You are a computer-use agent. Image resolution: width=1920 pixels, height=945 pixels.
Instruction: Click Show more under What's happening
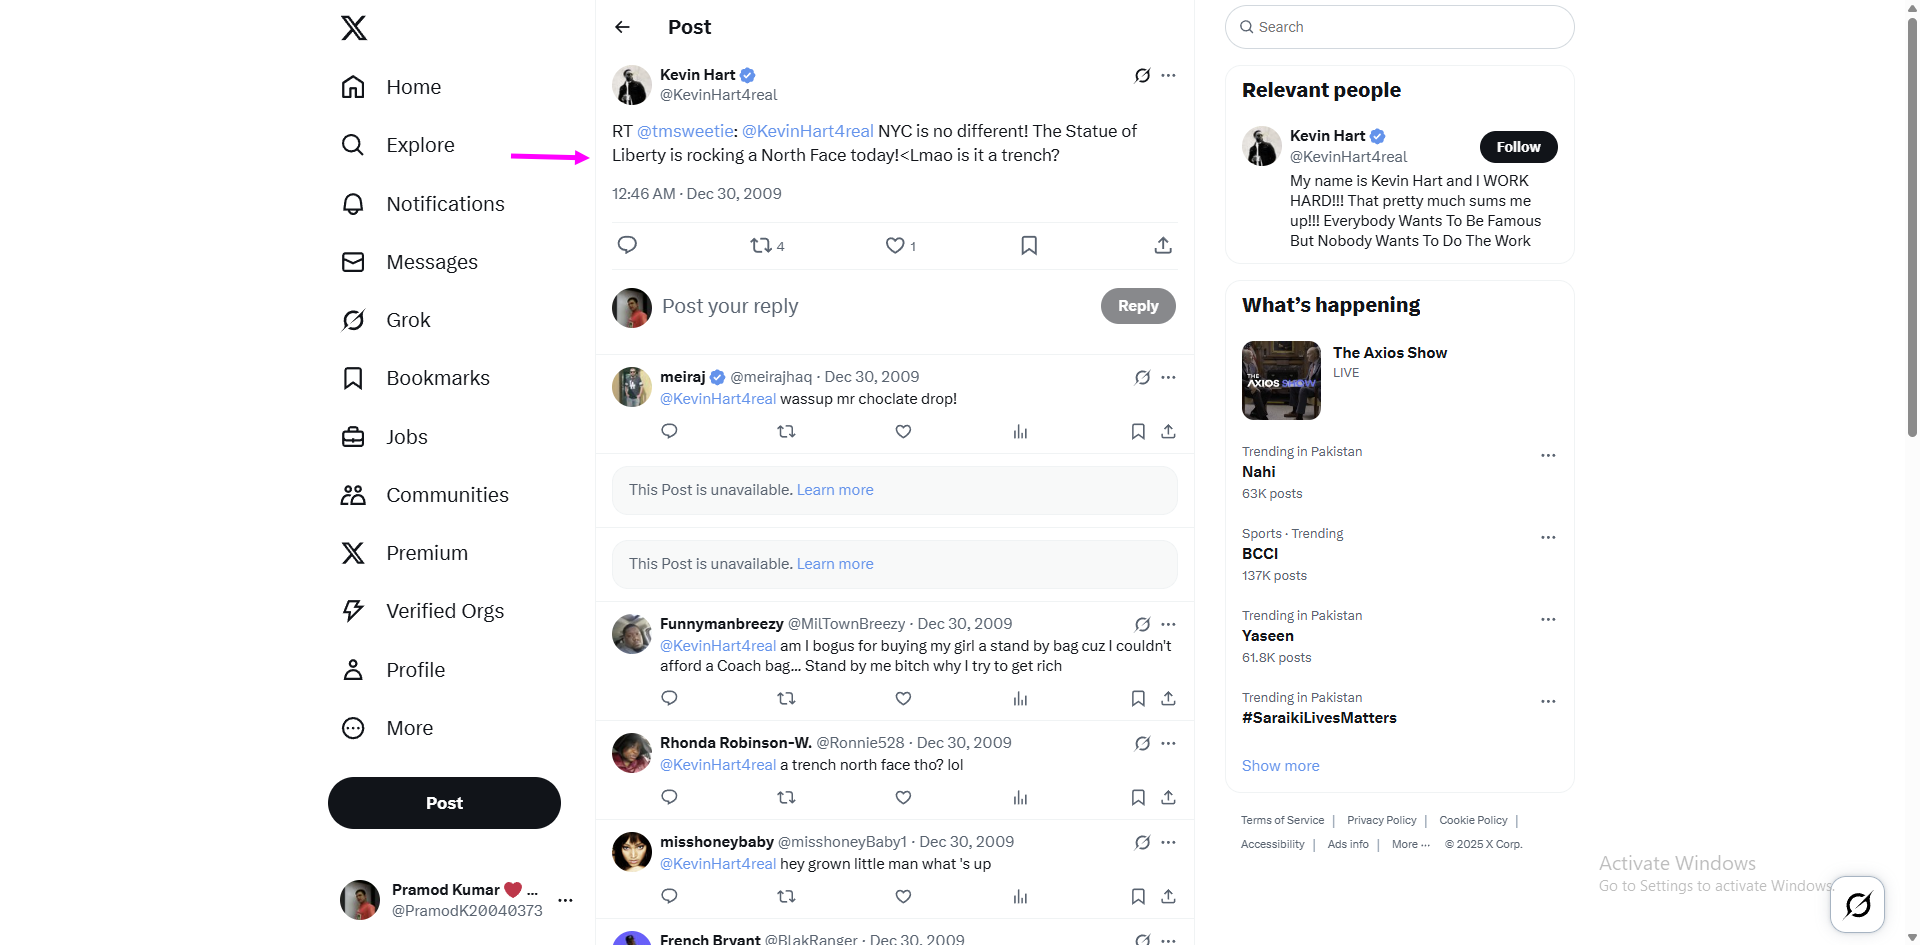tap(1280, 766)
